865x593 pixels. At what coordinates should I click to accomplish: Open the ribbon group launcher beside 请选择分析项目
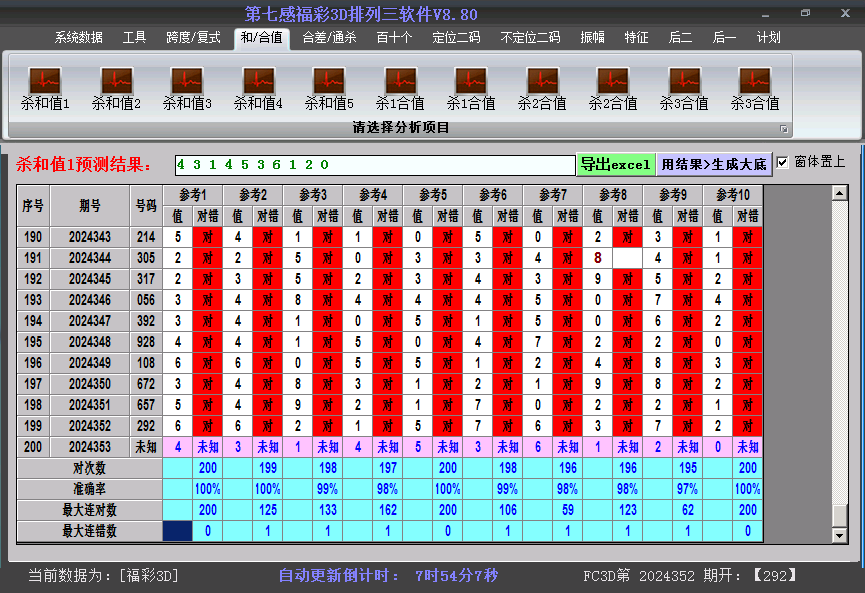tap(784, 129)
